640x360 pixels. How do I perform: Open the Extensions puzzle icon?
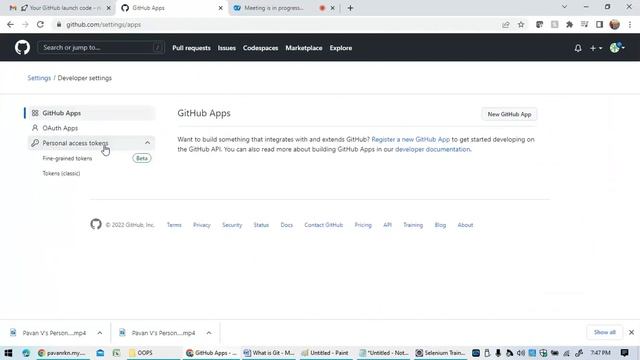coord(569,24)
